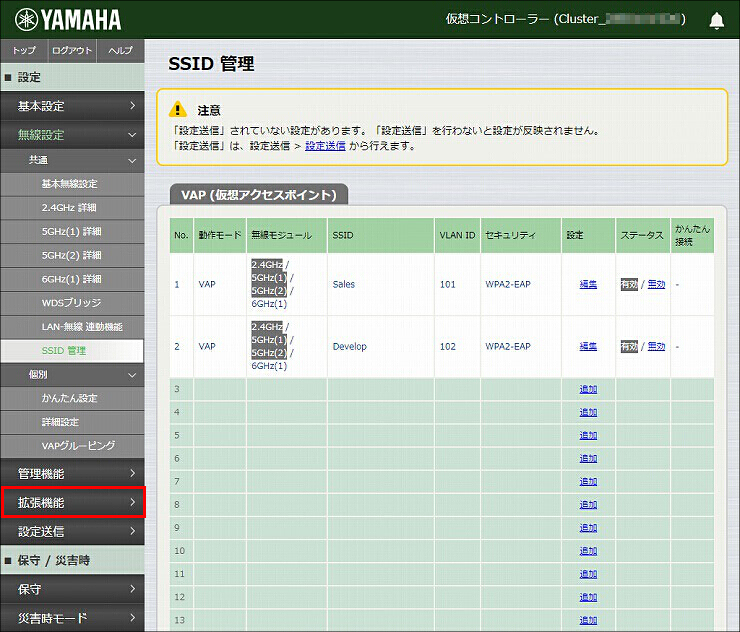
Task: Select SSID 管理 in sidebar
Action: point(72,351)
